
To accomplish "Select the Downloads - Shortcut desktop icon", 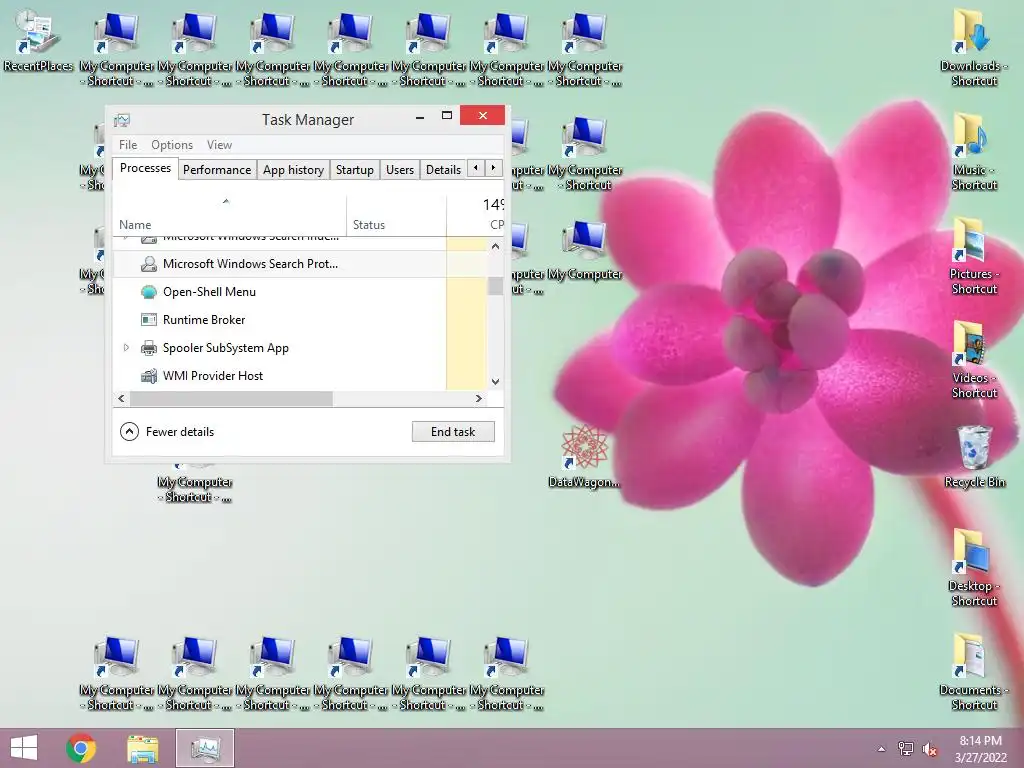I will 974,47.
